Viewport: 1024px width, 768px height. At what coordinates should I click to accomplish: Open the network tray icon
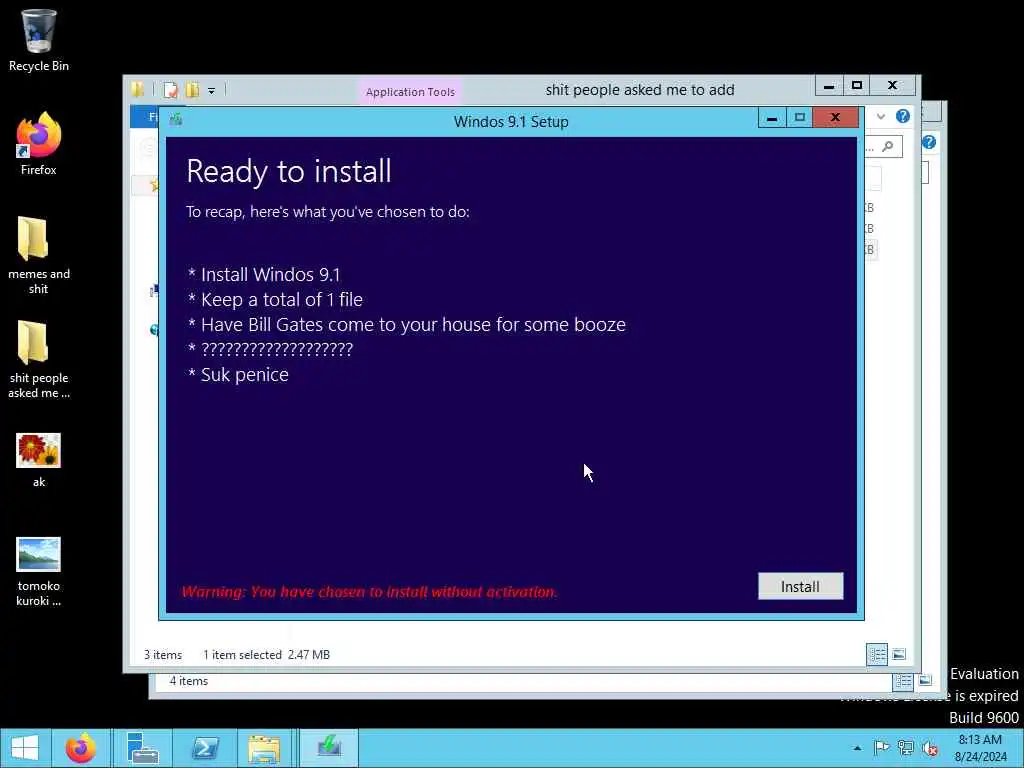905,748
